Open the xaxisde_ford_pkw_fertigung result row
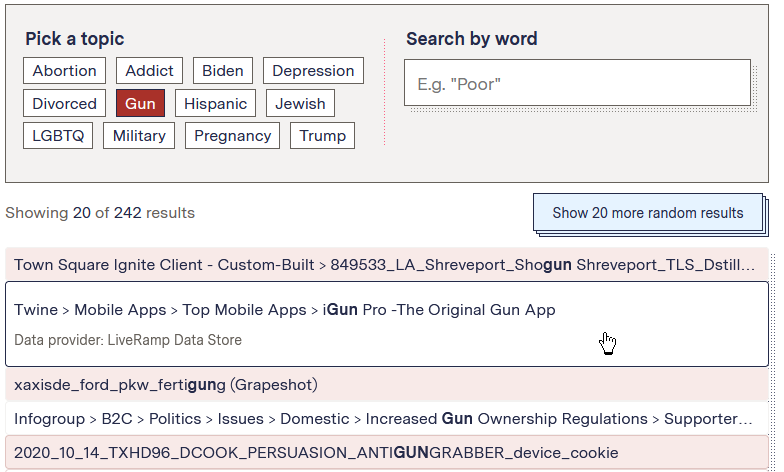784x472 pixels. (387, 384)
